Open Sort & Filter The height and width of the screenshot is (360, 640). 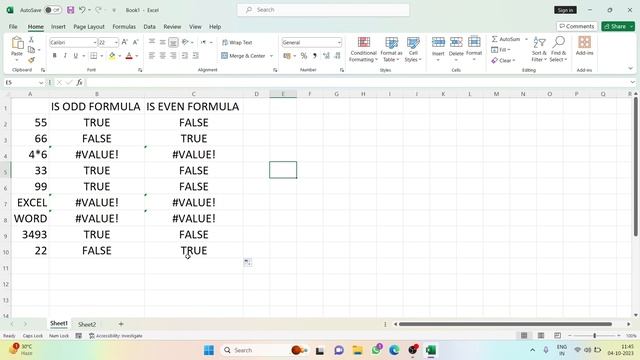(539, 49)
